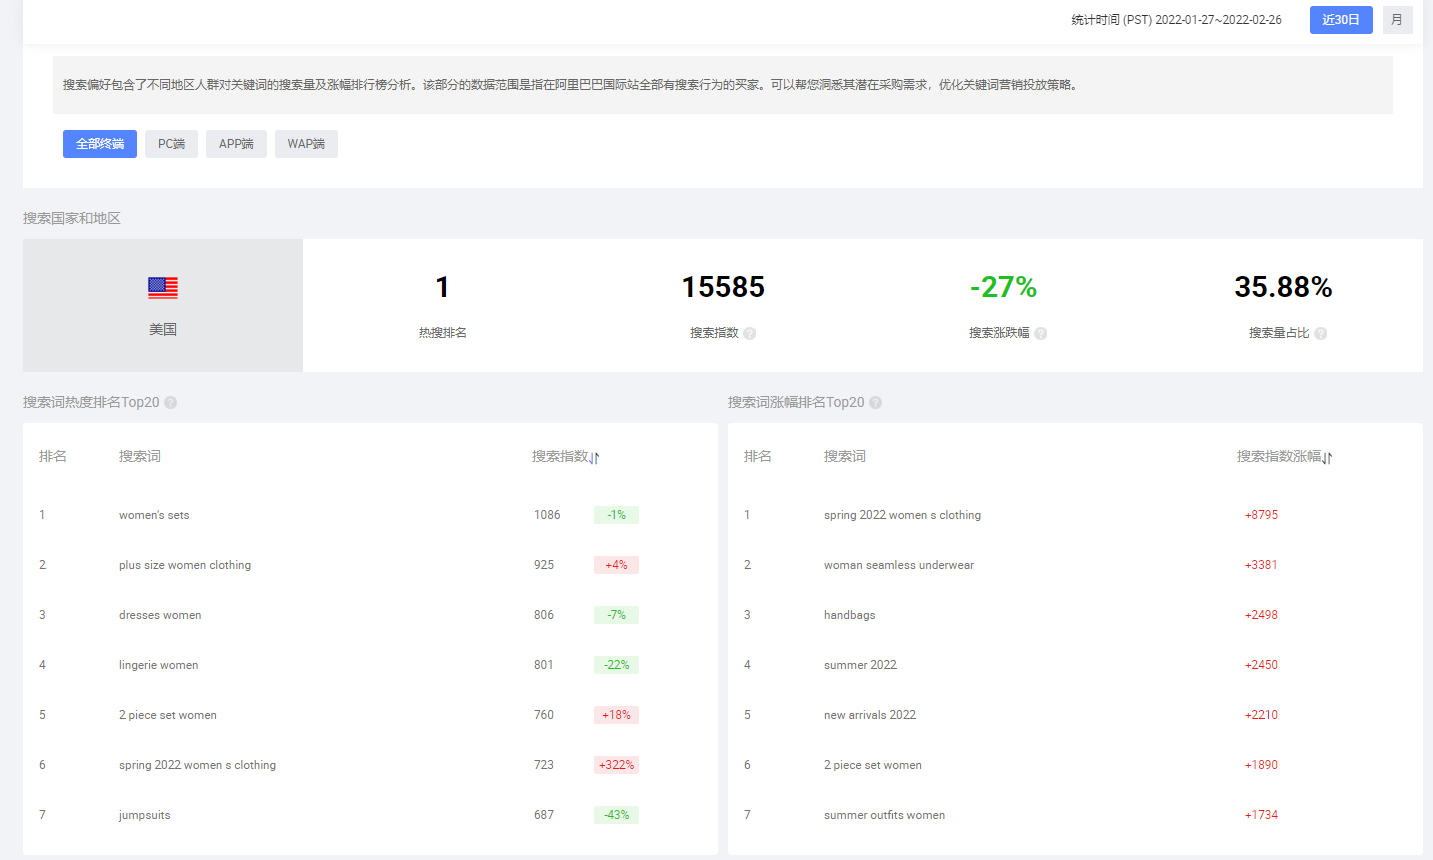Switch to the 月 time view
The height and width of the screenshot is (860, 1433).
[x=1397, y=19]
